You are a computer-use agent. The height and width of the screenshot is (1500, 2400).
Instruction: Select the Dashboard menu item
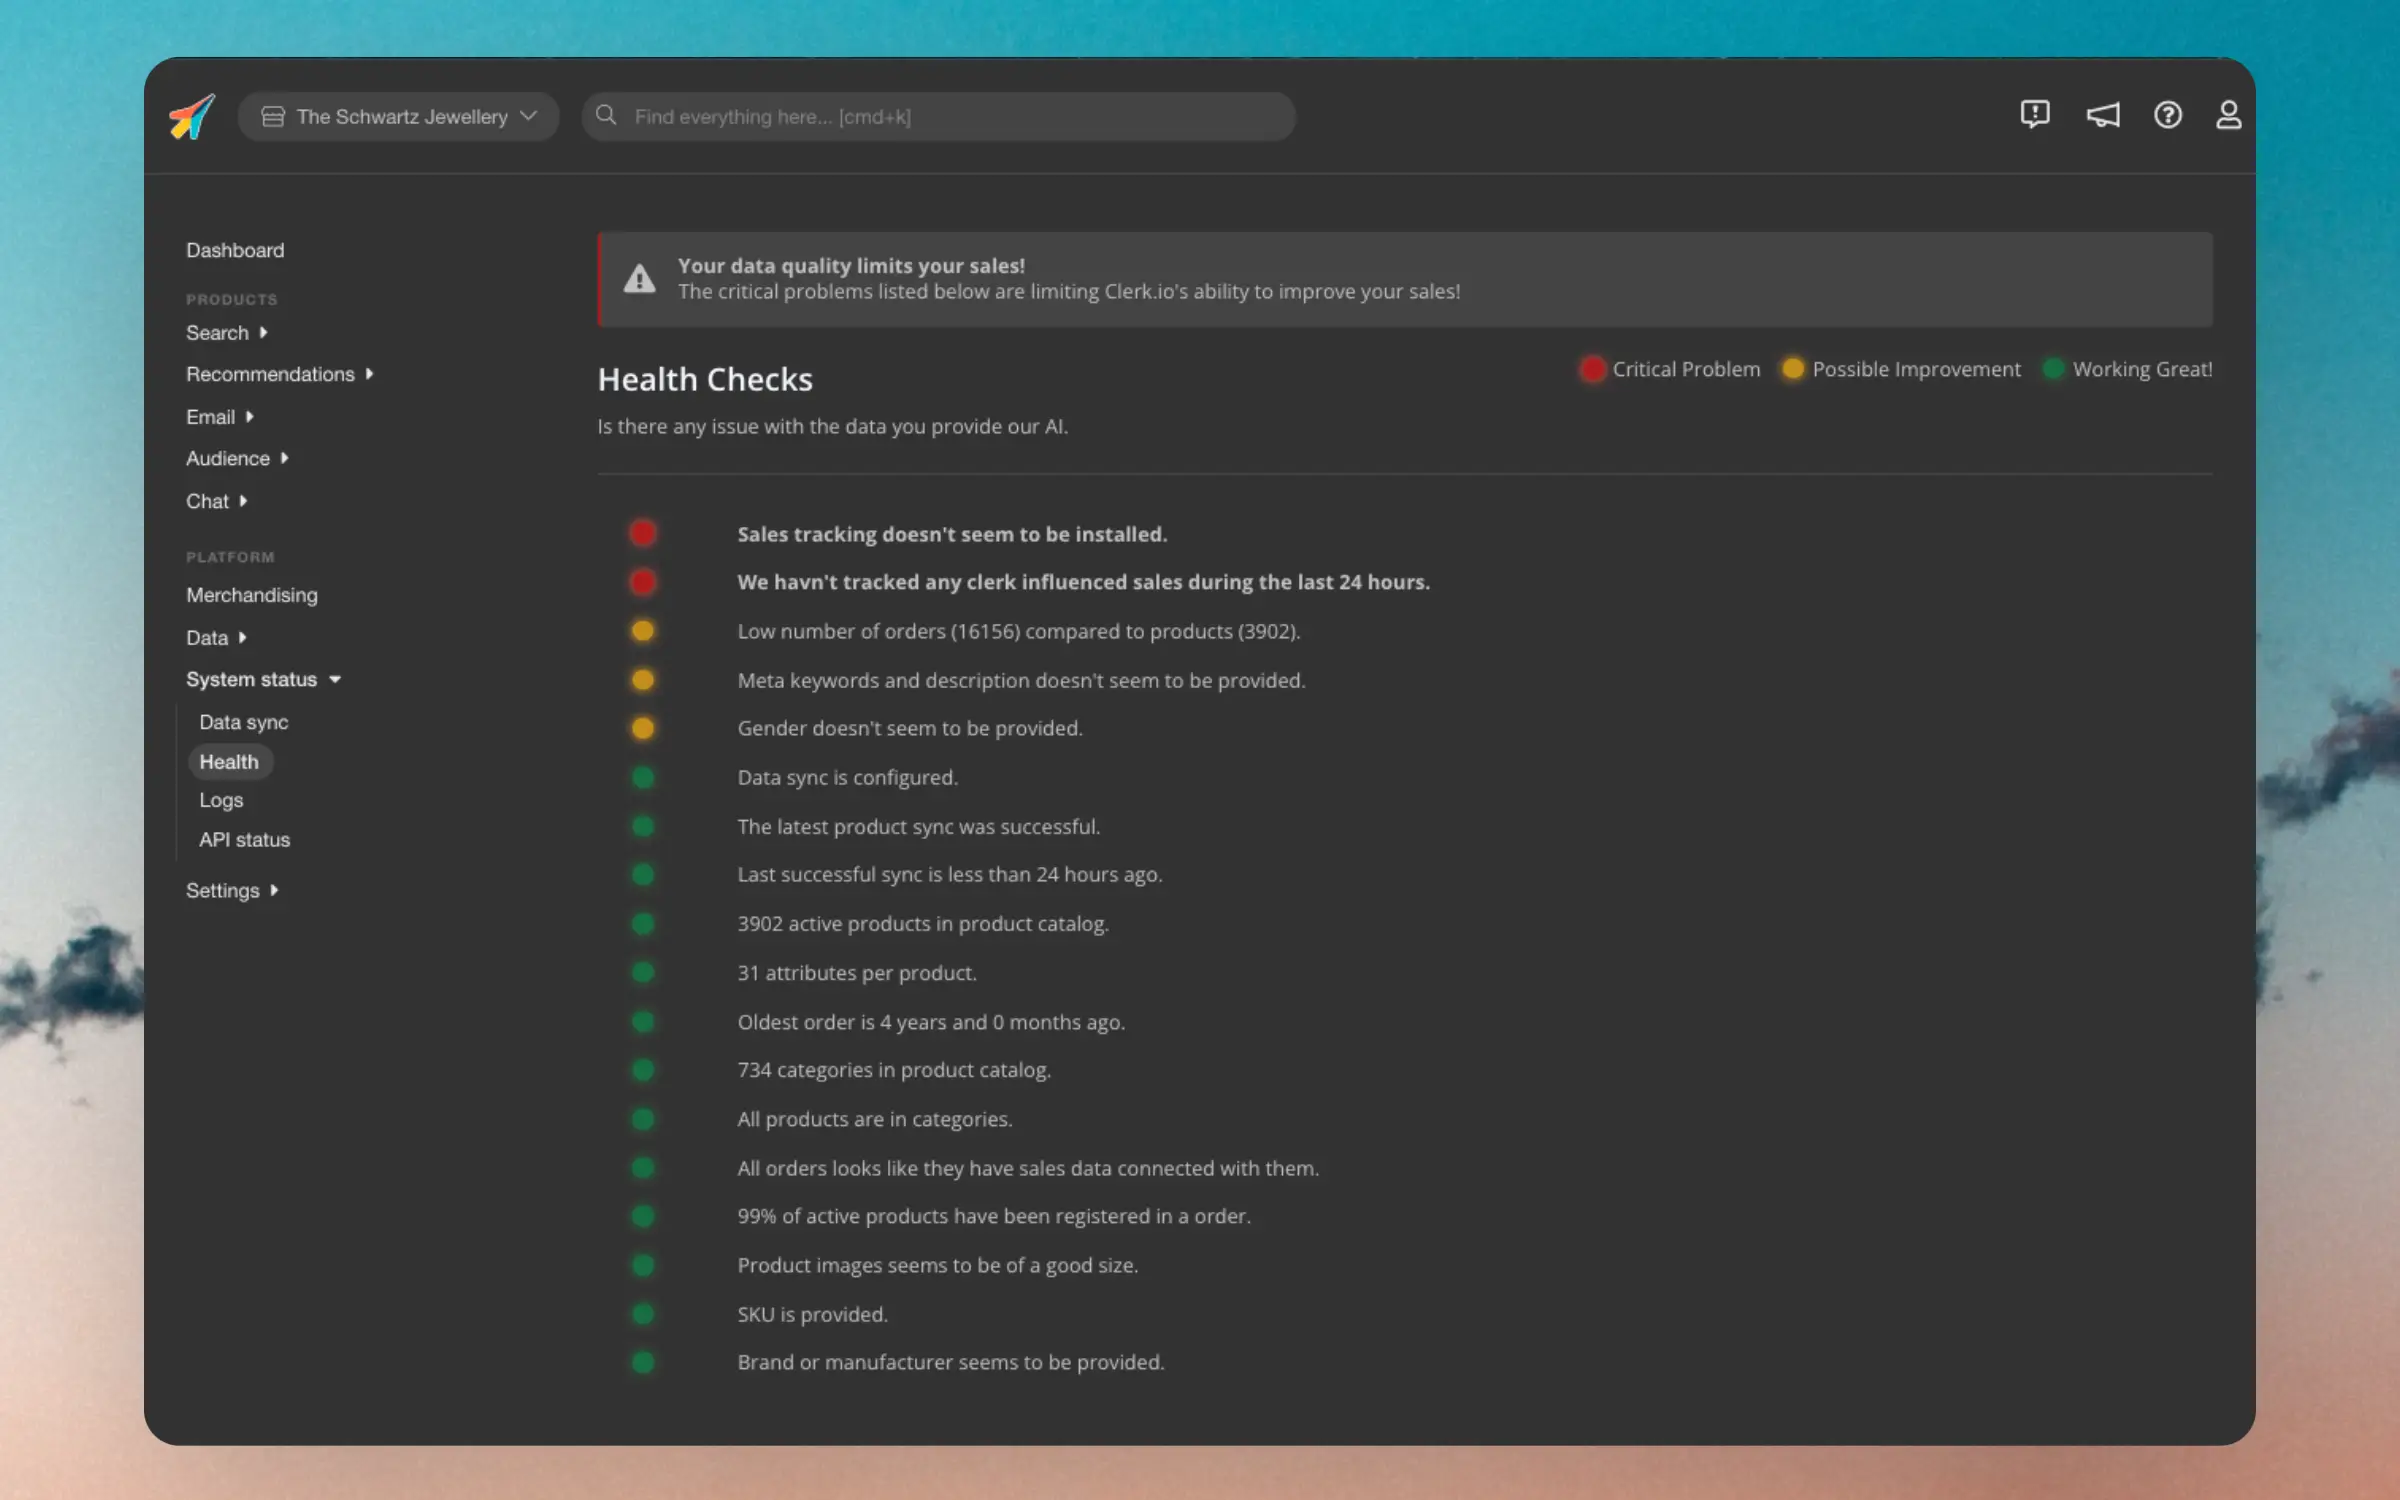(235, 251)
